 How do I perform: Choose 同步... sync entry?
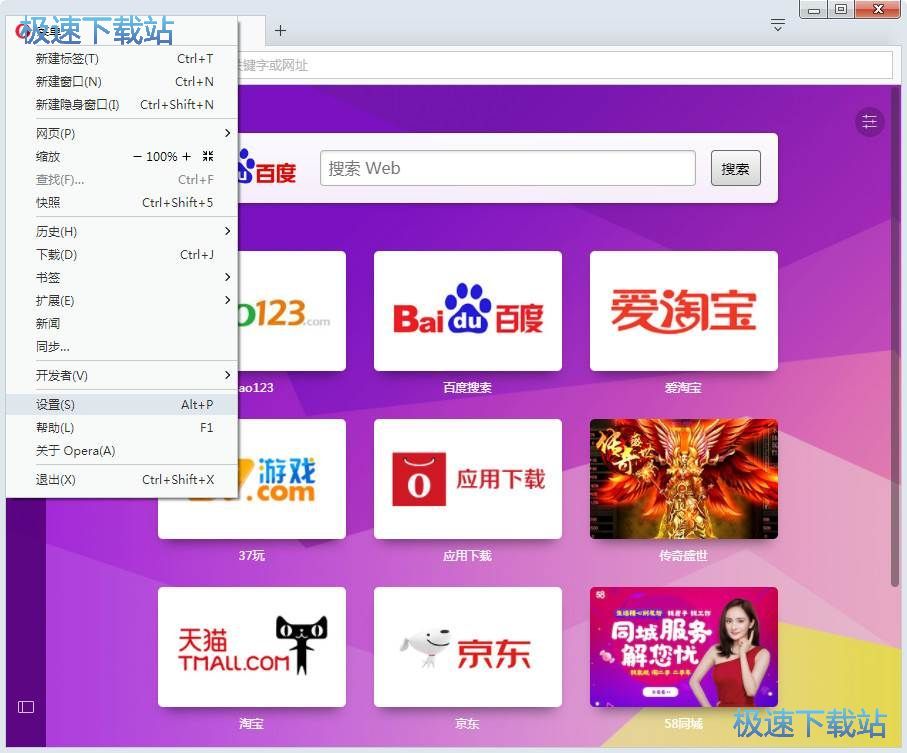(x=121, y=347)
